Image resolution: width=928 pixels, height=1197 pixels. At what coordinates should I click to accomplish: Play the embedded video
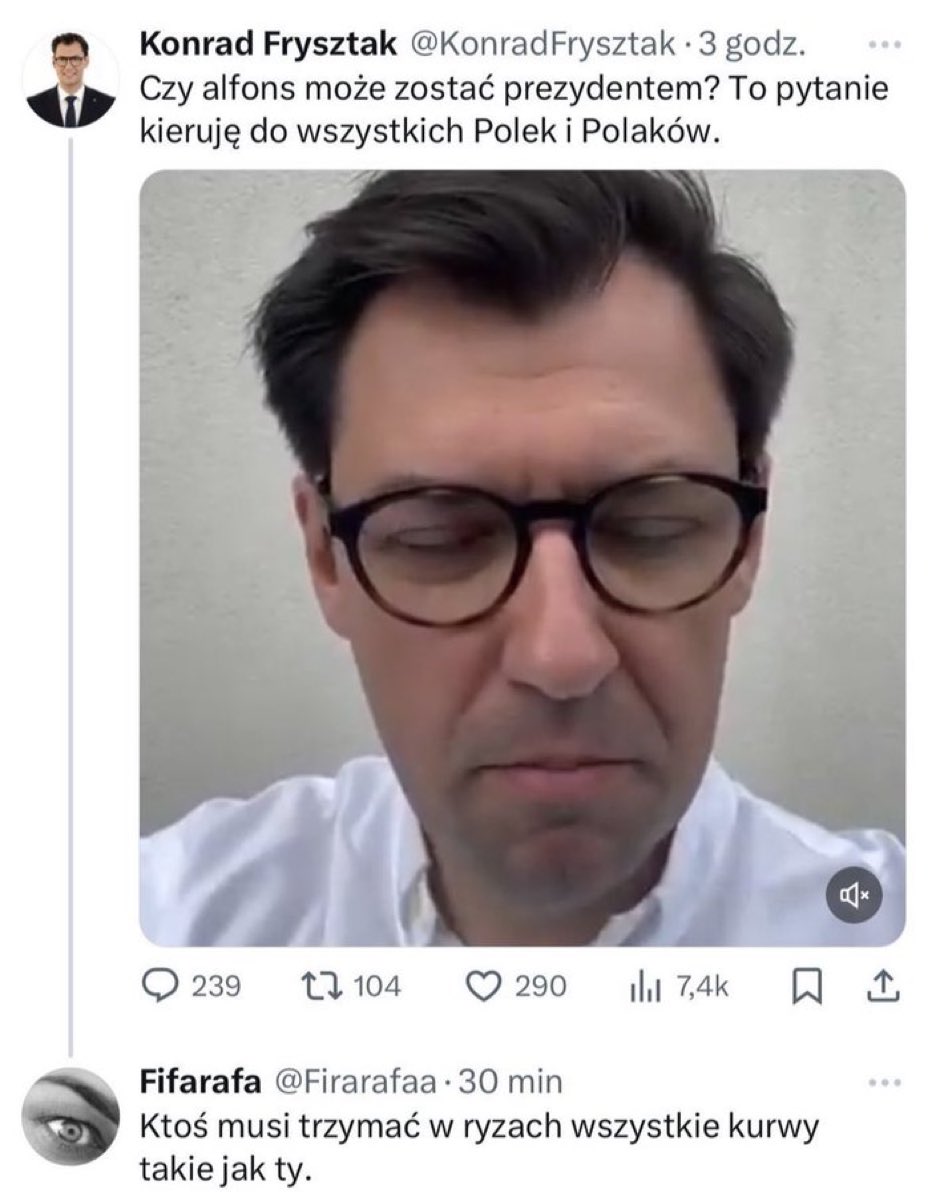[x=522, y=558]
